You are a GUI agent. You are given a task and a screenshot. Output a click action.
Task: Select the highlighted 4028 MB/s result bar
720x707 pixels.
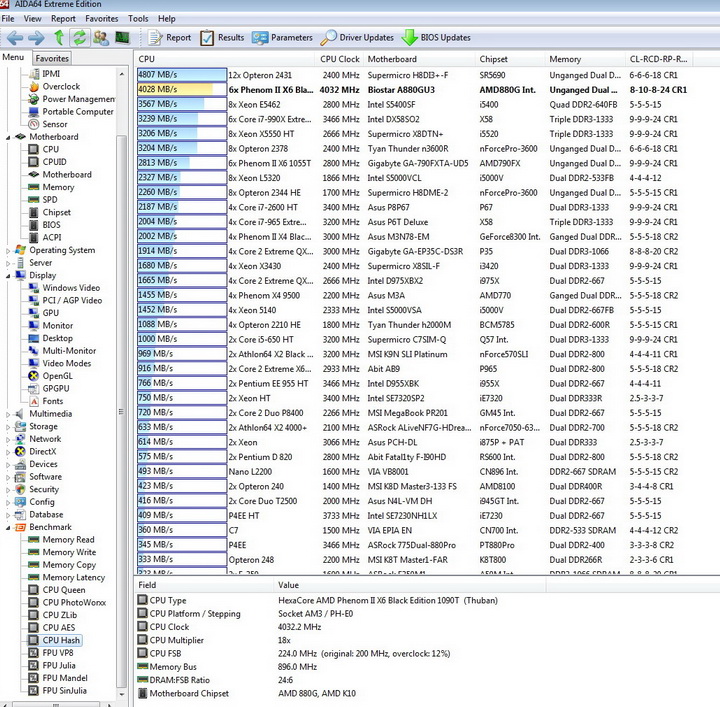click(x=182, y=90)
